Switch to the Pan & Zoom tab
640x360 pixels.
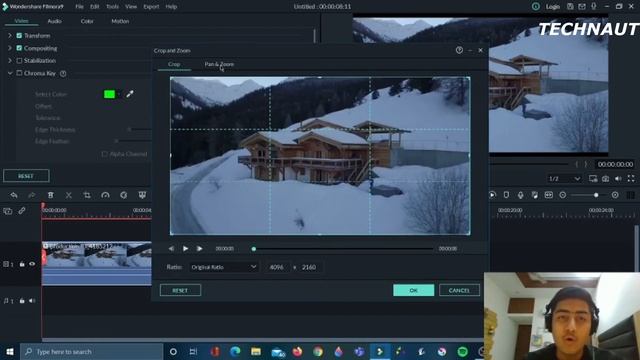pyautogui.click(x=219, y=64)
